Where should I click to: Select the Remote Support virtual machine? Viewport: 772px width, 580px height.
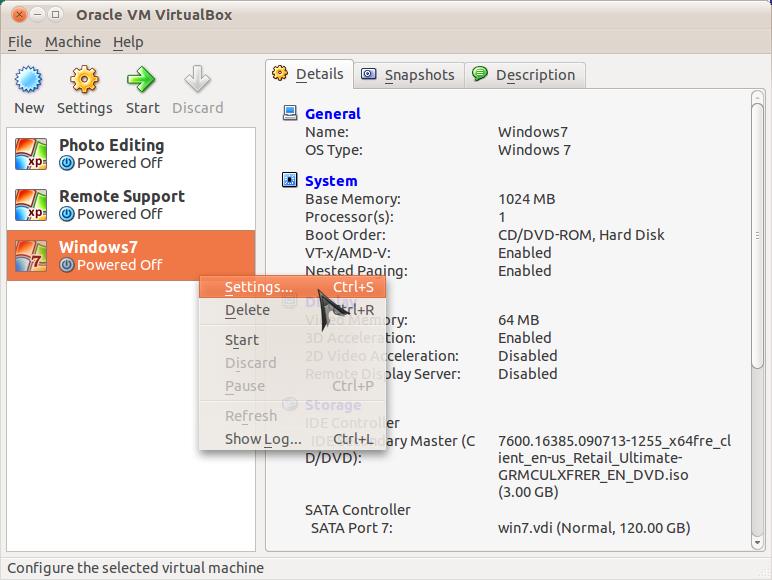coord(131,205)
